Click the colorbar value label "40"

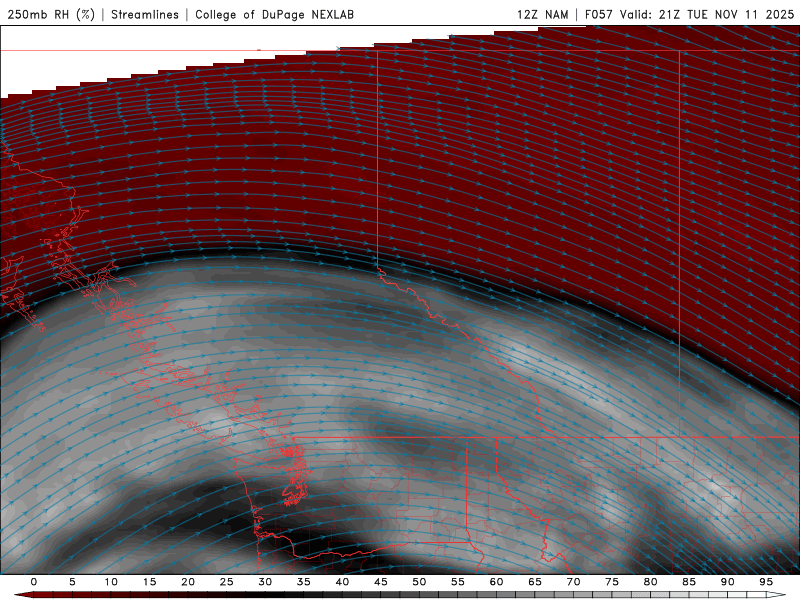click(x=342, y=582)
